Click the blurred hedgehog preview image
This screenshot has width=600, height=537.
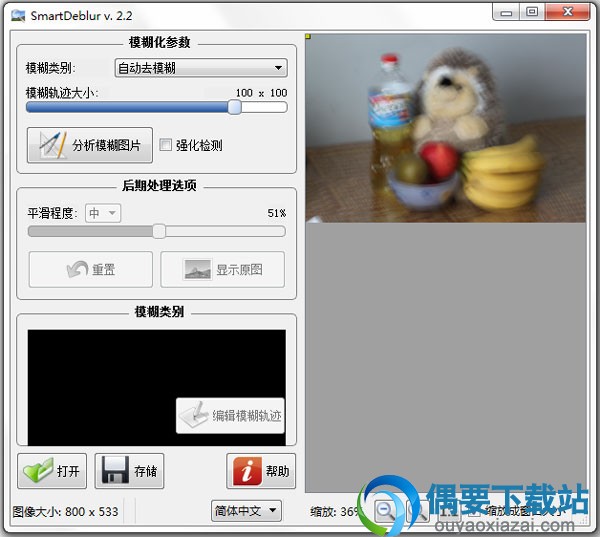pos(446,128)
